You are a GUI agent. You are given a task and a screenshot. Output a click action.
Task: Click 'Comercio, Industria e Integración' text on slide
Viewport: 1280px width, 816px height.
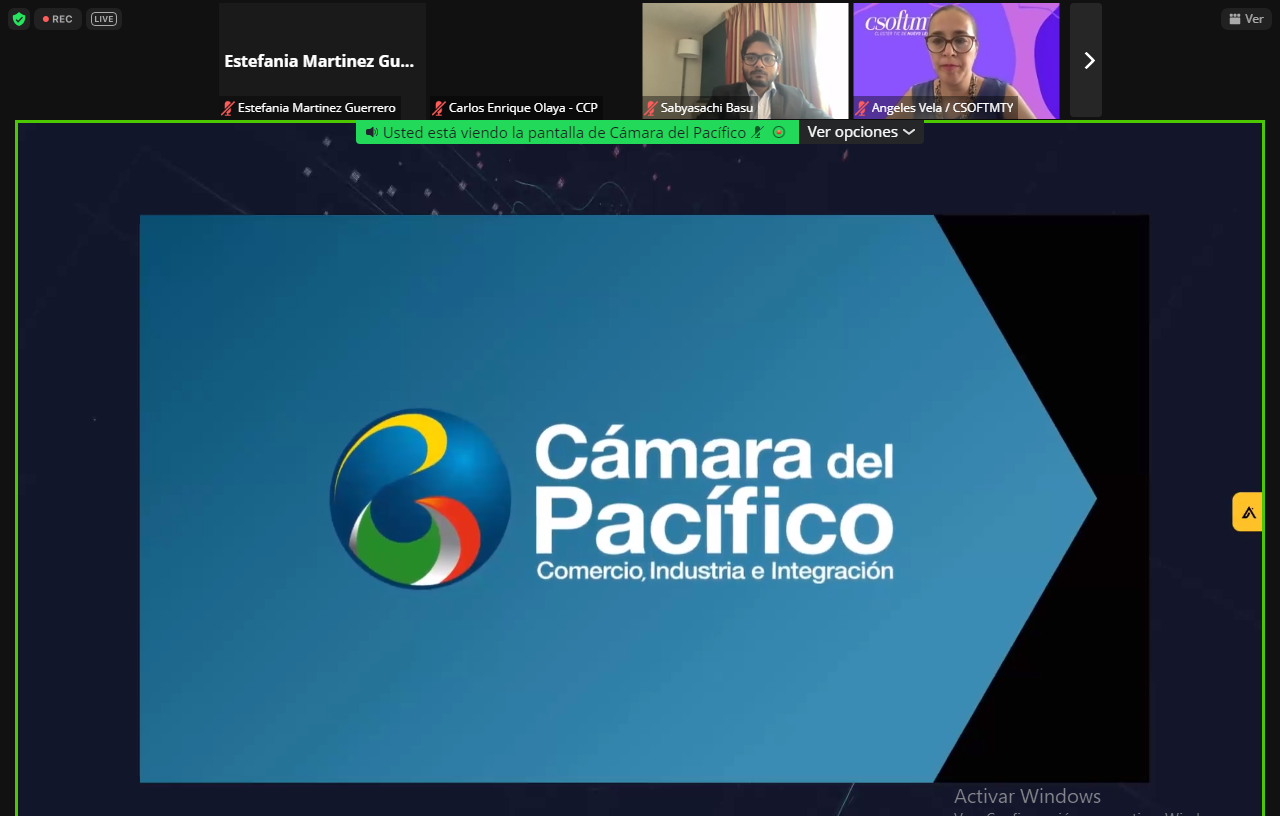(715, 571)
